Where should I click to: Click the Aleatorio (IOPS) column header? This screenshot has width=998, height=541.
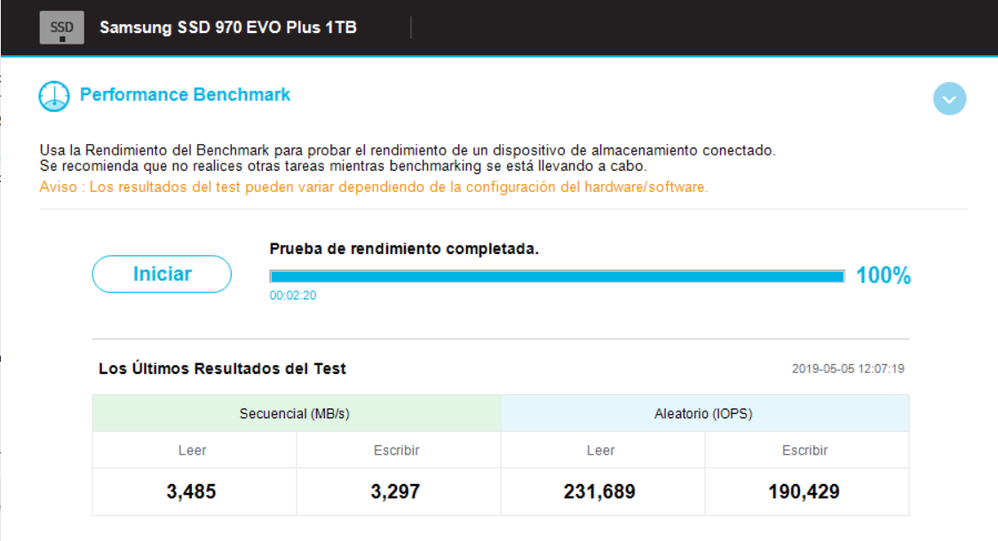pos(705,413)
